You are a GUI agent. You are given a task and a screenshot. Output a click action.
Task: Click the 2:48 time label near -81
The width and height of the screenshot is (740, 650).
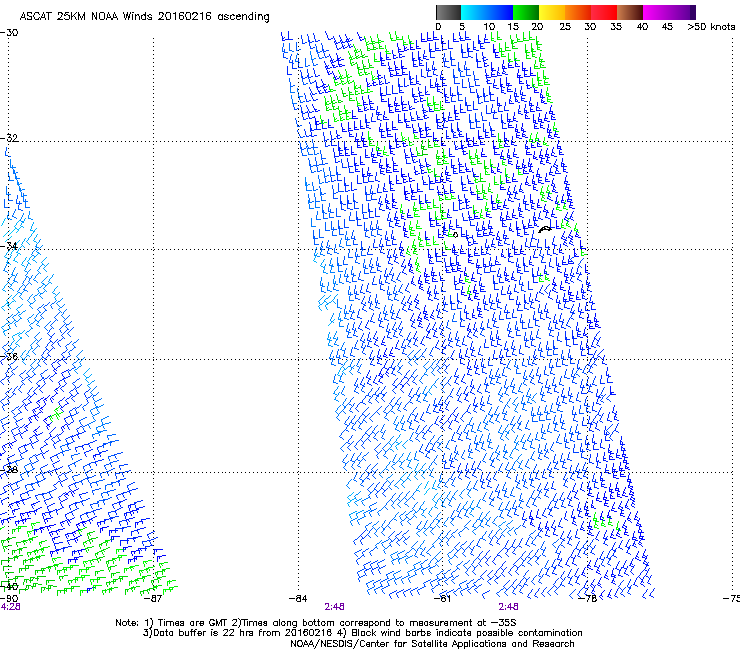tap(508, 607)
